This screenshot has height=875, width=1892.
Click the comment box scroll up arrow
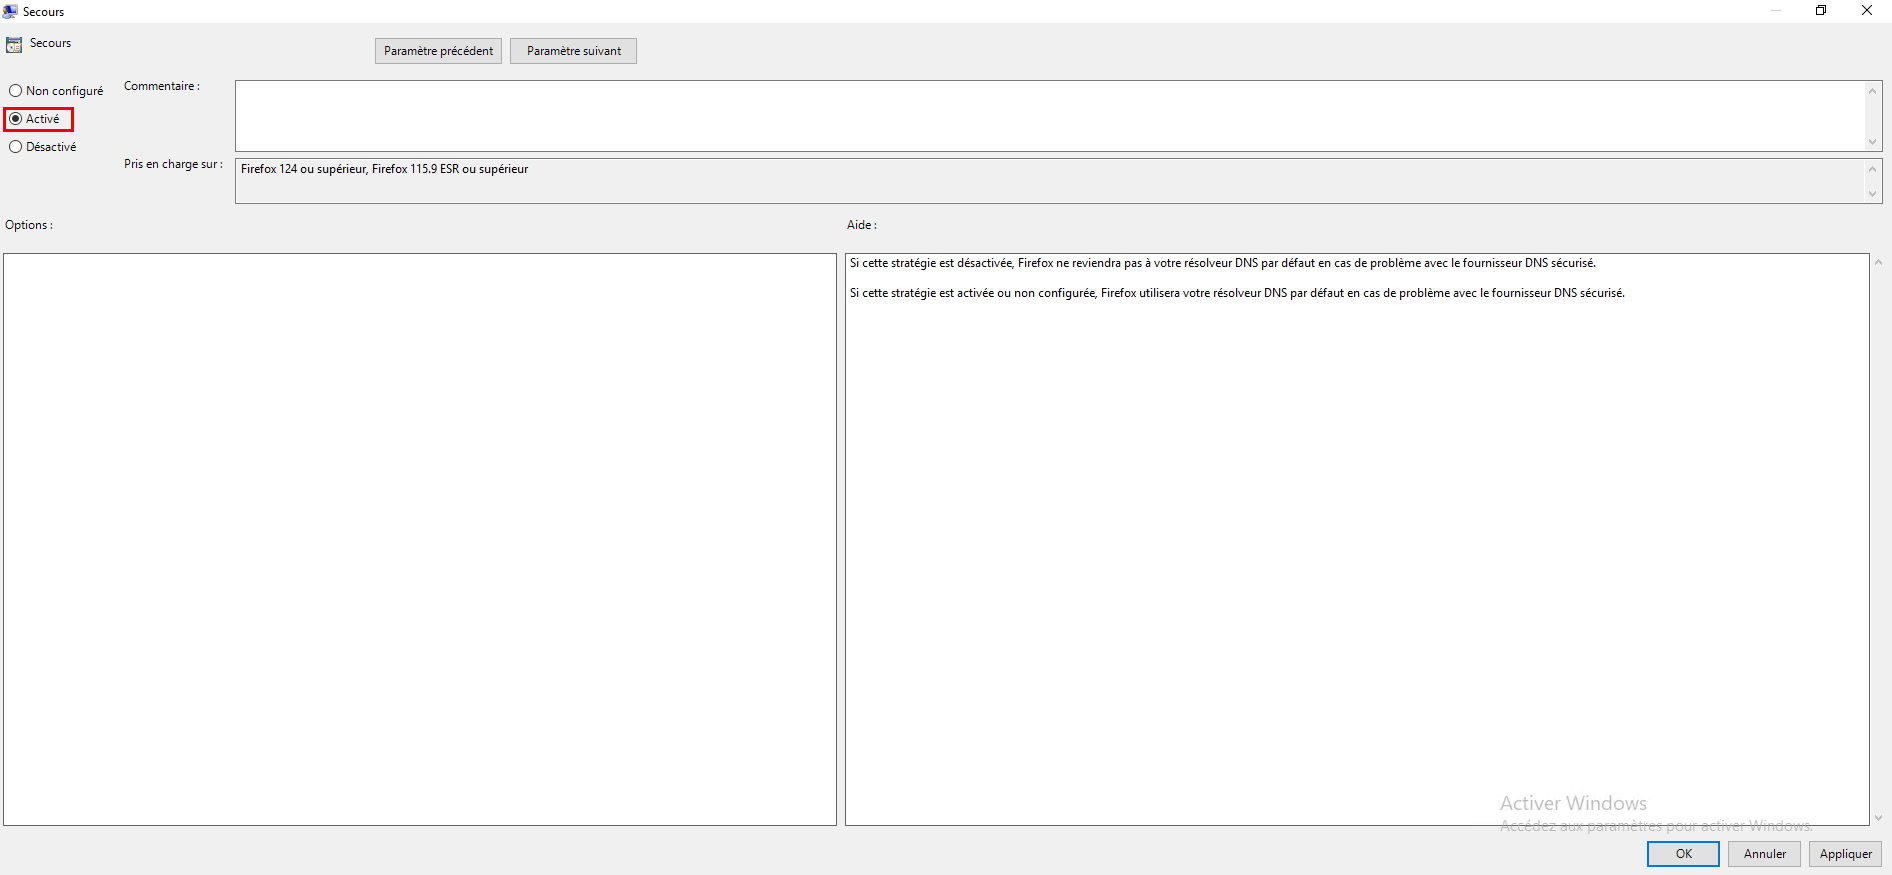(1873, 91)
